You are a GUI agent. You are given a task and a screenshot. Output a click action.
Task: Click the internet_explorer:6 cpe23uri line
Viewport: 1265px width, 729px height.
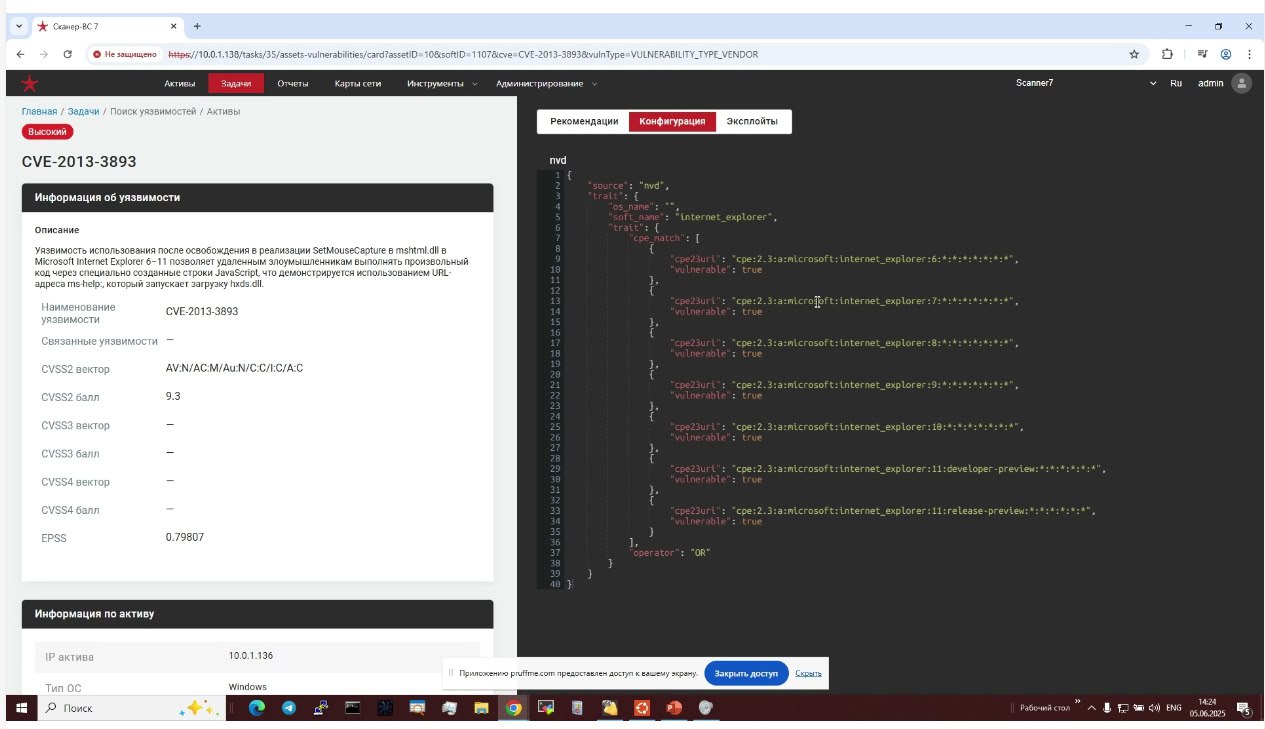[844, 259]
